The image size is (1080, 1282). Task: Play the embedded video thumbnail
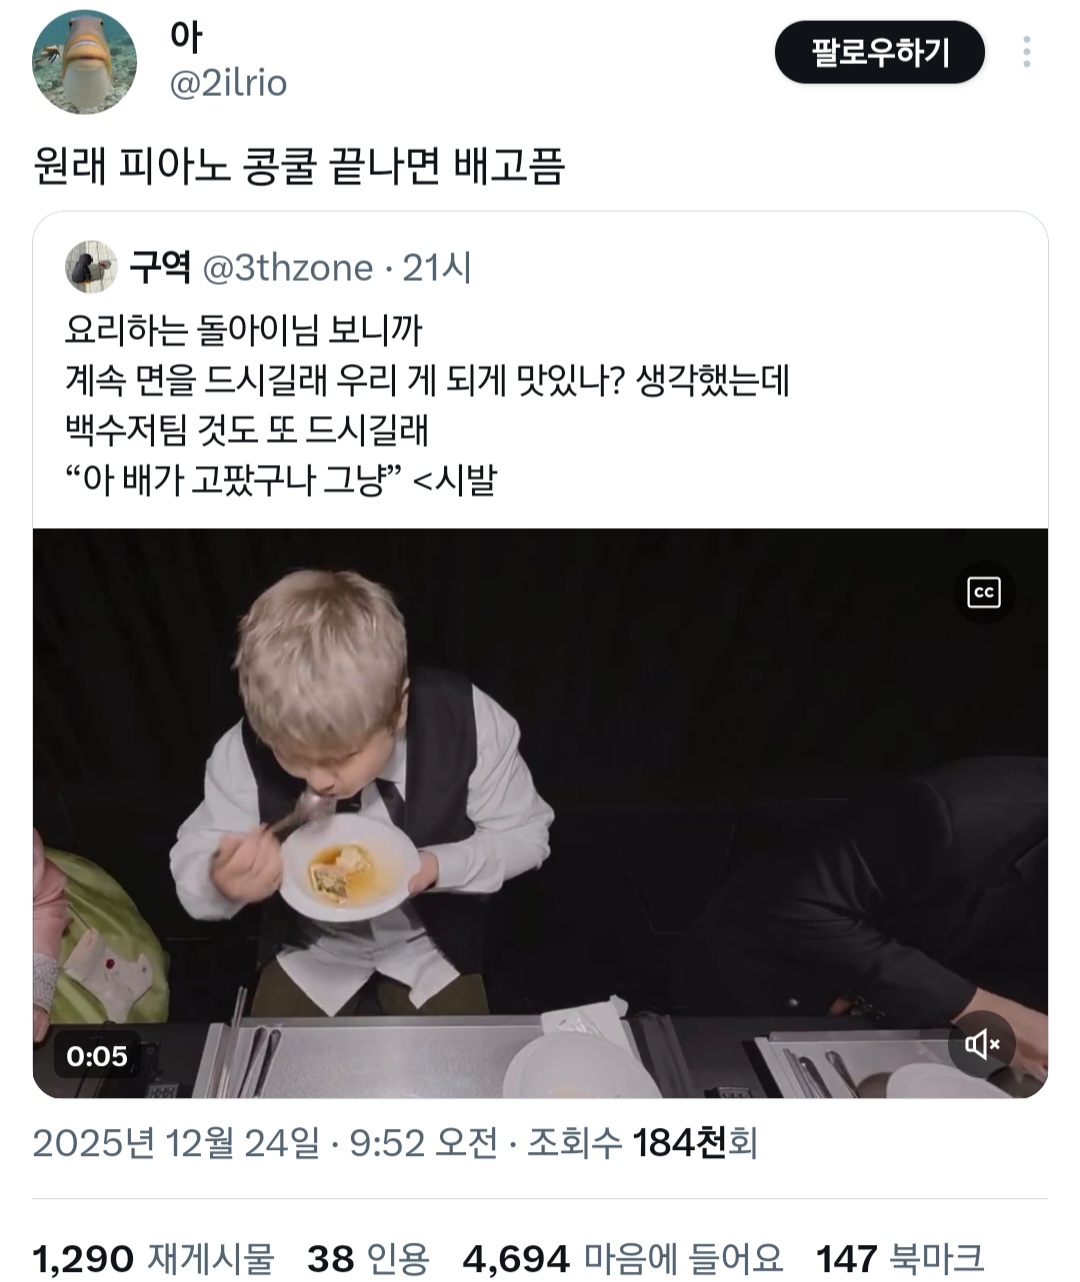pos(540,813)
